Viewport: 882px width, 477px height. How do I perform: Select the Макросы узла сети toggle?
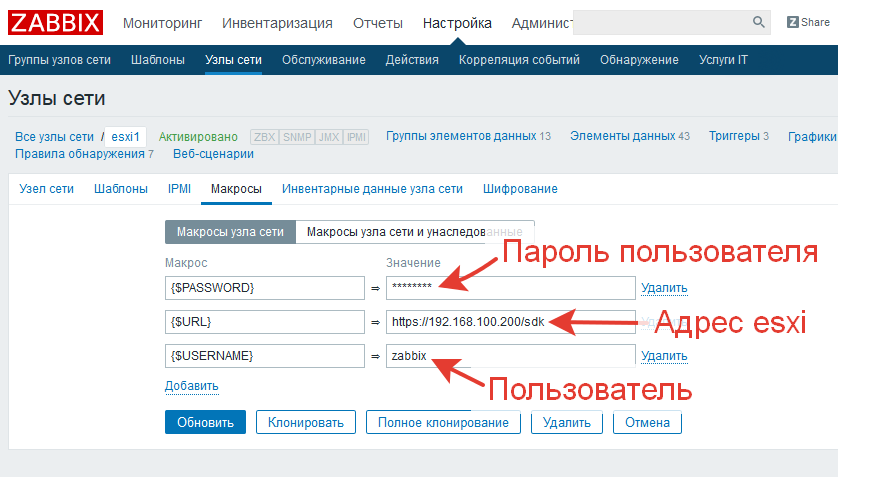230,232
